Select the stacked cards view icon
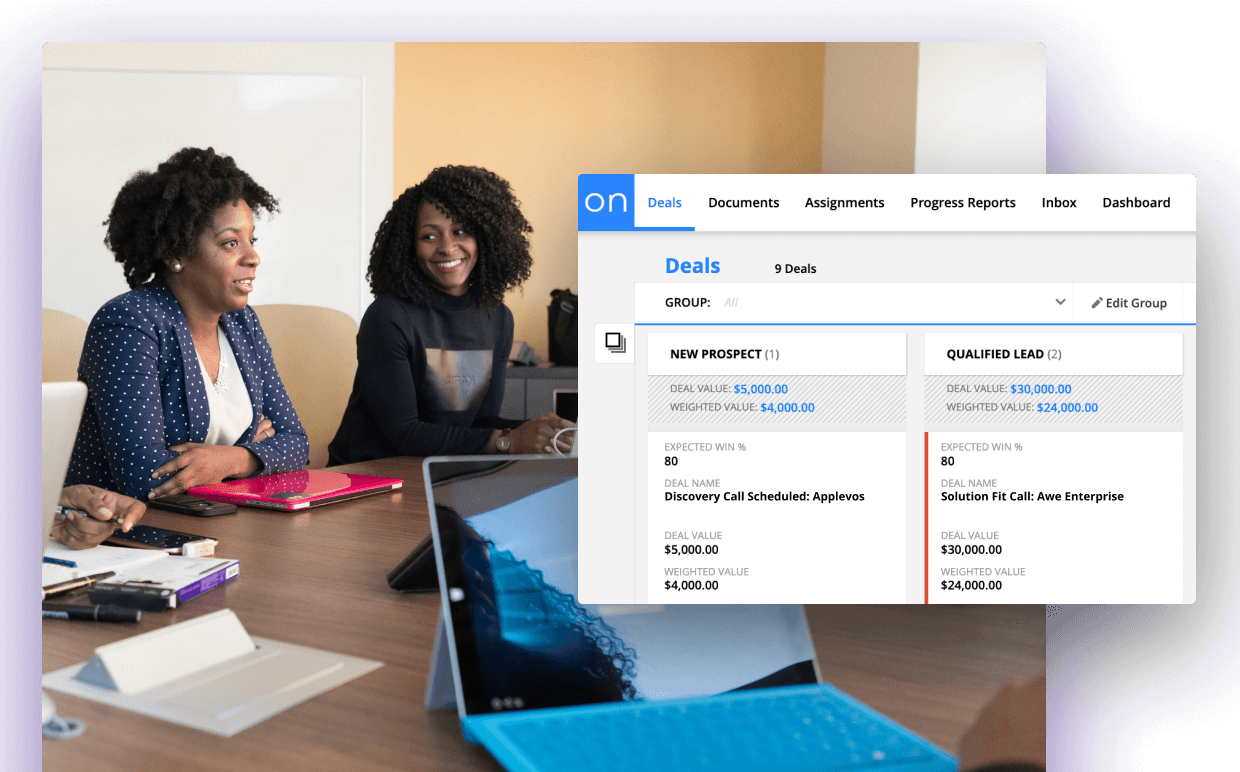1240x772 pixels. coord(613,341)
